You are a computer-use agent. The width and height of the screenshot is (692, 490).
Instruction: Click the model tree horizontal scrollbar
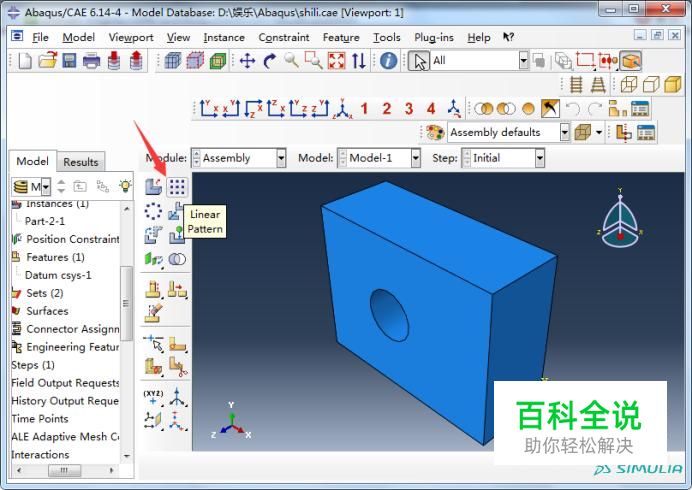click(64, 471)
